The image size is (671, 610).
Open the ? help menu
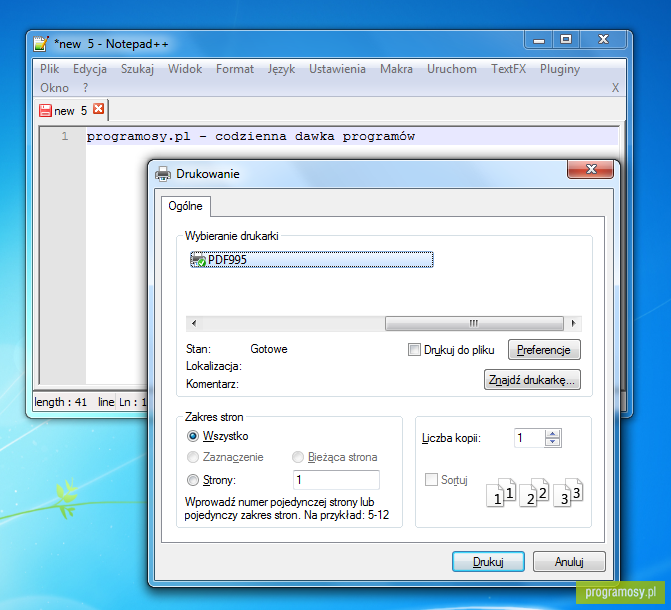[86, 88]
